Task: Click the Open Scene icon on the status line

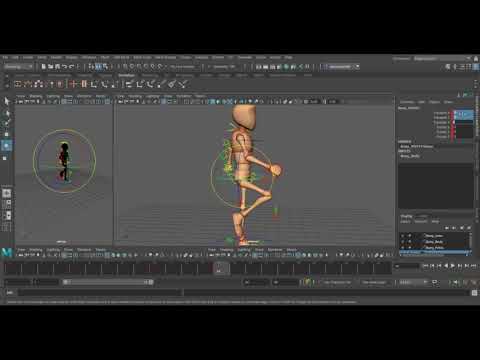Action: pyautogui.click(x=50, y=67)
